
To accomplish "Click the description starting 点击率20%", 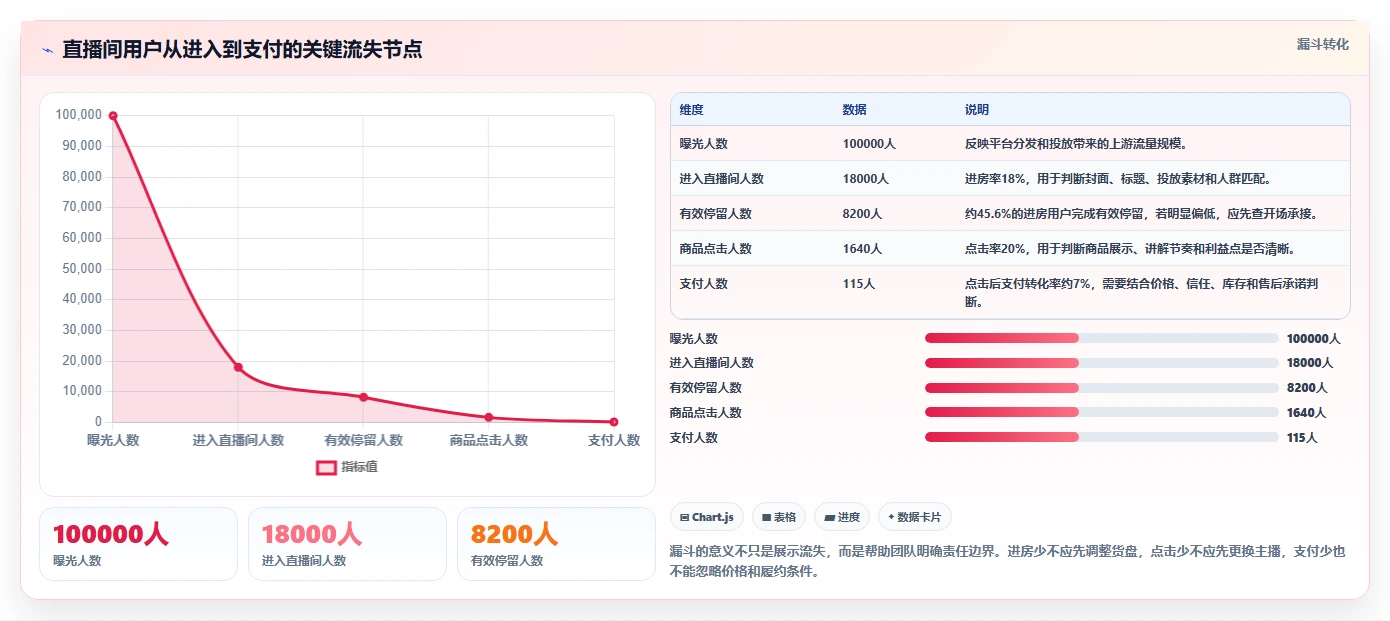I will (x=1130, y=249).
